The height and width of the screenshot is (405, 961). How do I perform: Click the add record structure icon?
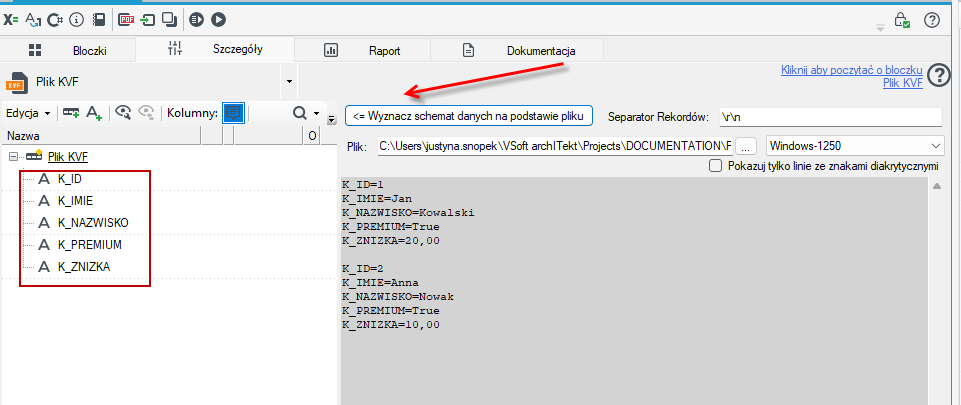pyautogui.click(x=71, y=113)
